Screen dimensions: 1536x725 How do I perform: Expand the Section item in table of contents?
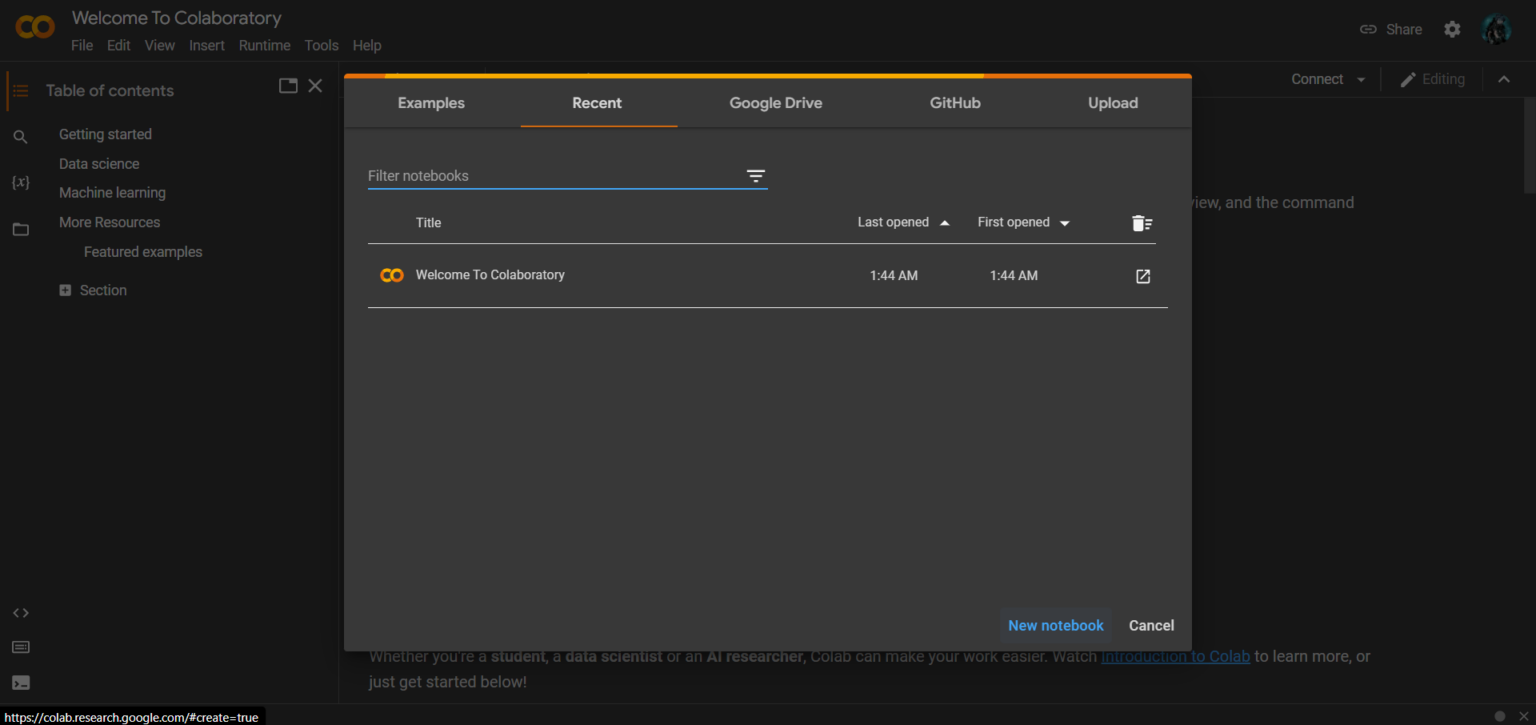(65, 290)
